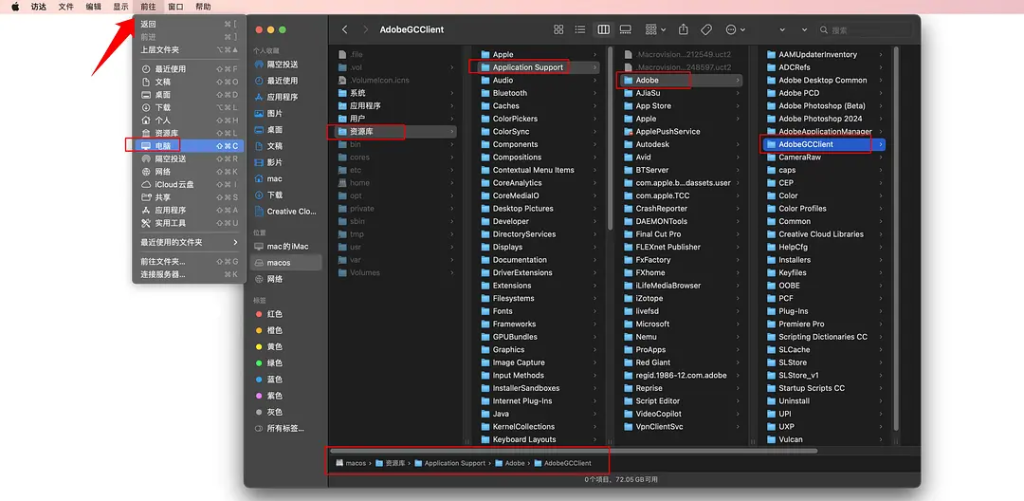Open the Apple logo menu
1024x501 pixels.
pos(14,7)
